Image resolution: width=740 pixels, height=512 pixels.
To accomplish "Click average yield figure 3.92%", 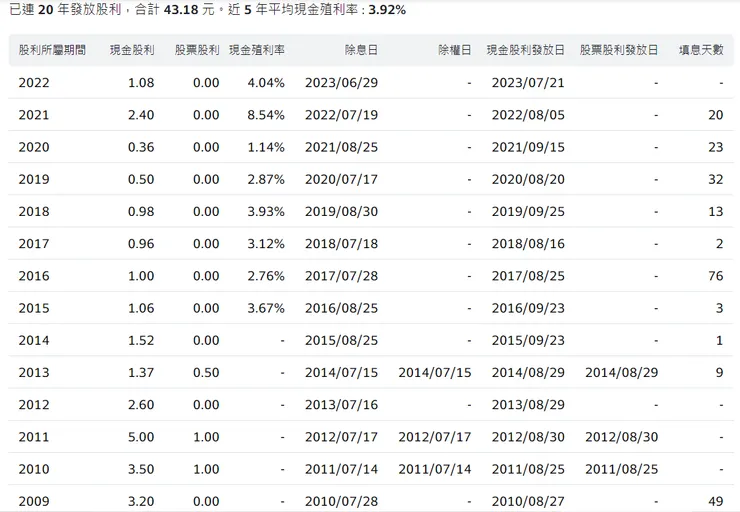I will click(x=387, y=10).
